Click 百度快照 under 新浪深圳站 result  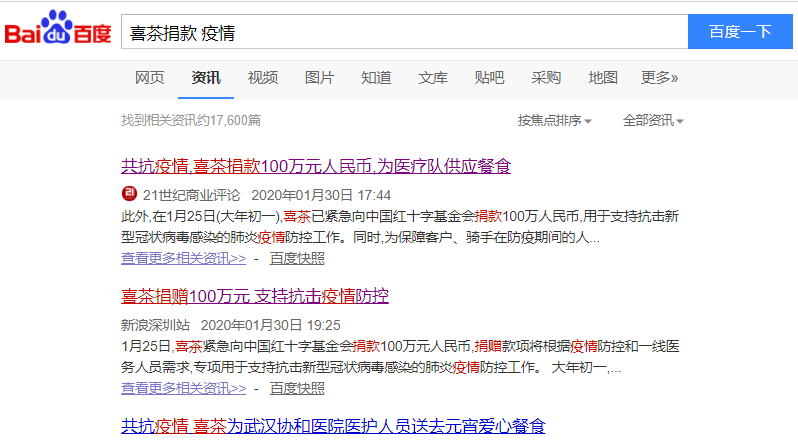(x=297, y=389)
